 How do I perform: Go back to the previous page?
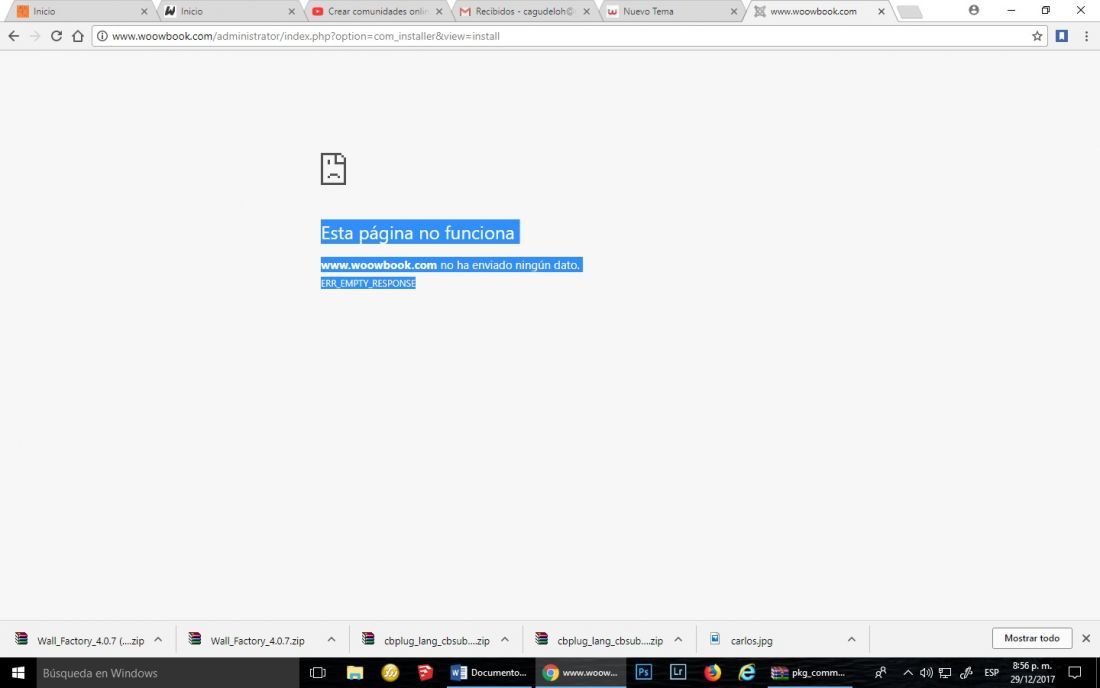pyautogui.click(x=13, y=36)
